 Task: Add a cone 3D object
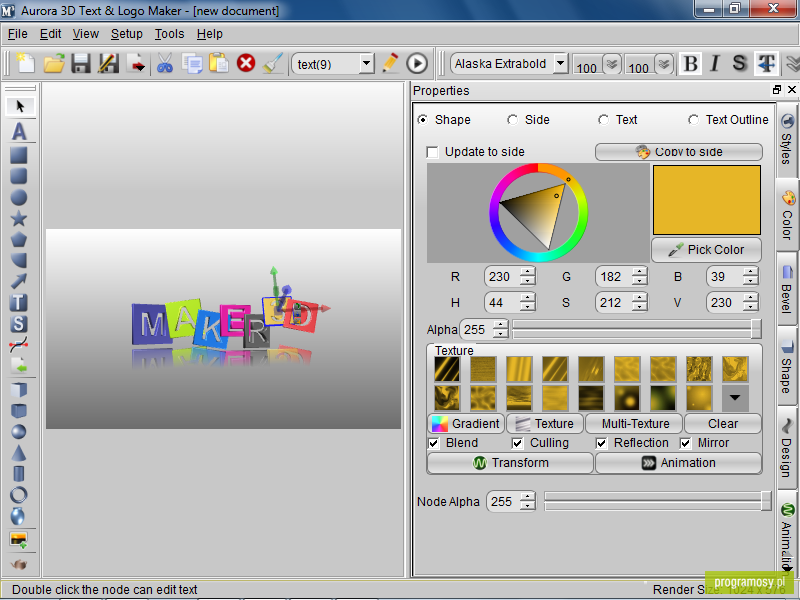(x=18, y=453)
